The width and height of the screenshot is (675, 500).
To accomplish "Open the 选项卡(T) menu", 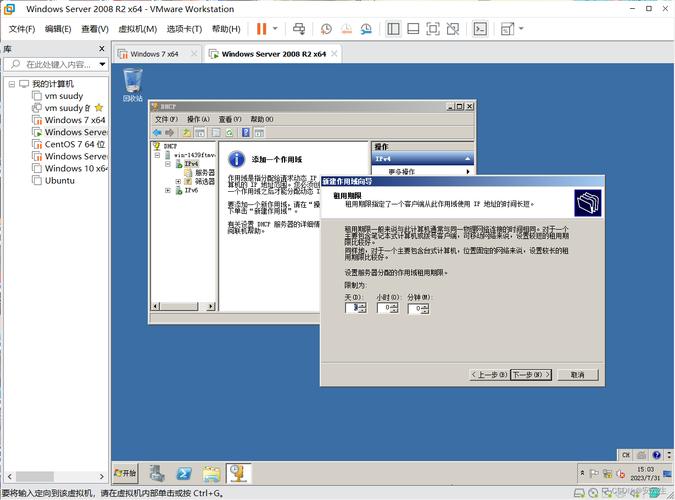I will click(184, 29).
